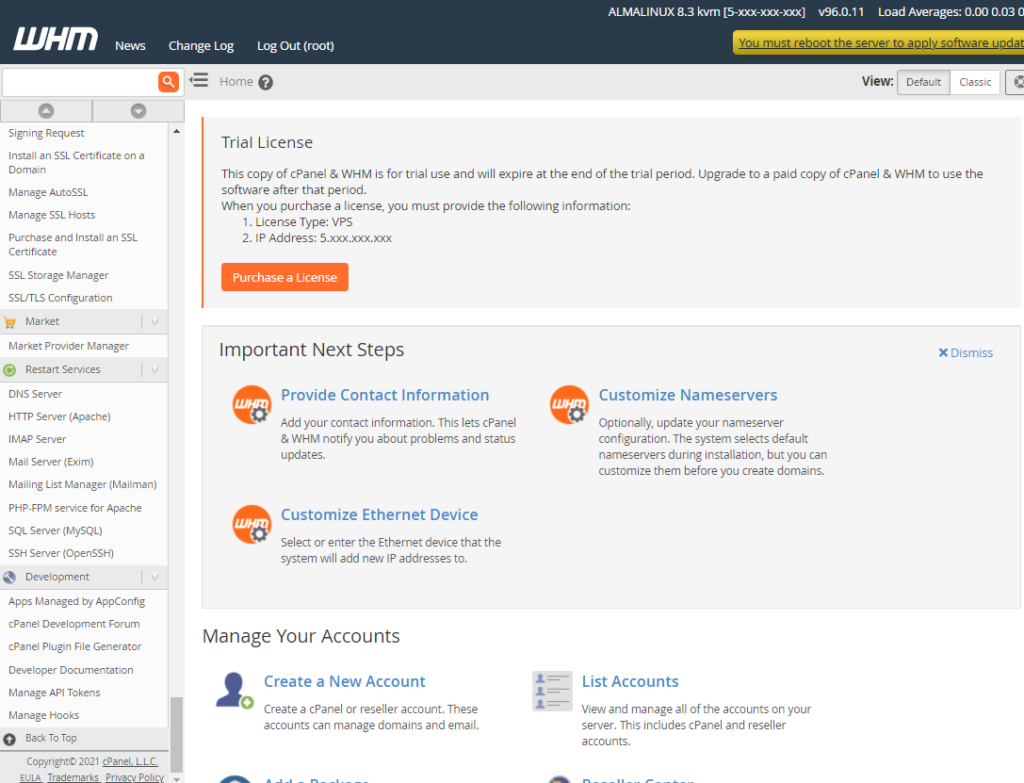Click the orange search magnifier button
Viewport: 1024px width, 783px height.
coord(168,82)
